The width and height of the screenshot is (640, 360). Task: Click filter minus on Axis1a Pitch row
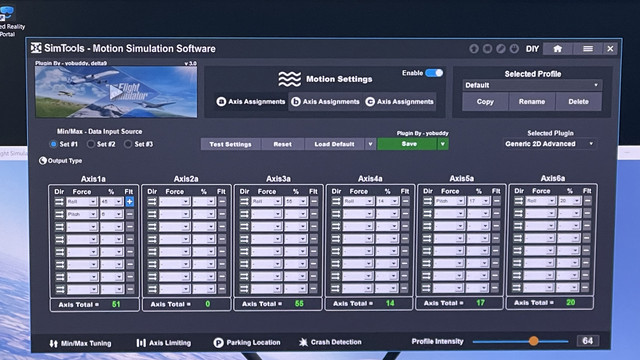(130, 214)
